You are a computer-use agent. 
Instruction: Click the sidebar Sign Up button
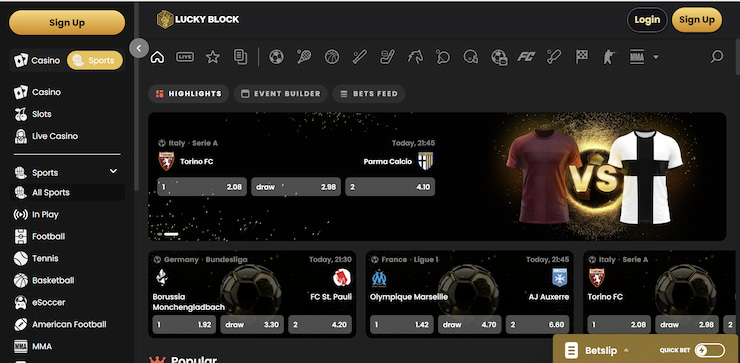click(x=67, y=23)
